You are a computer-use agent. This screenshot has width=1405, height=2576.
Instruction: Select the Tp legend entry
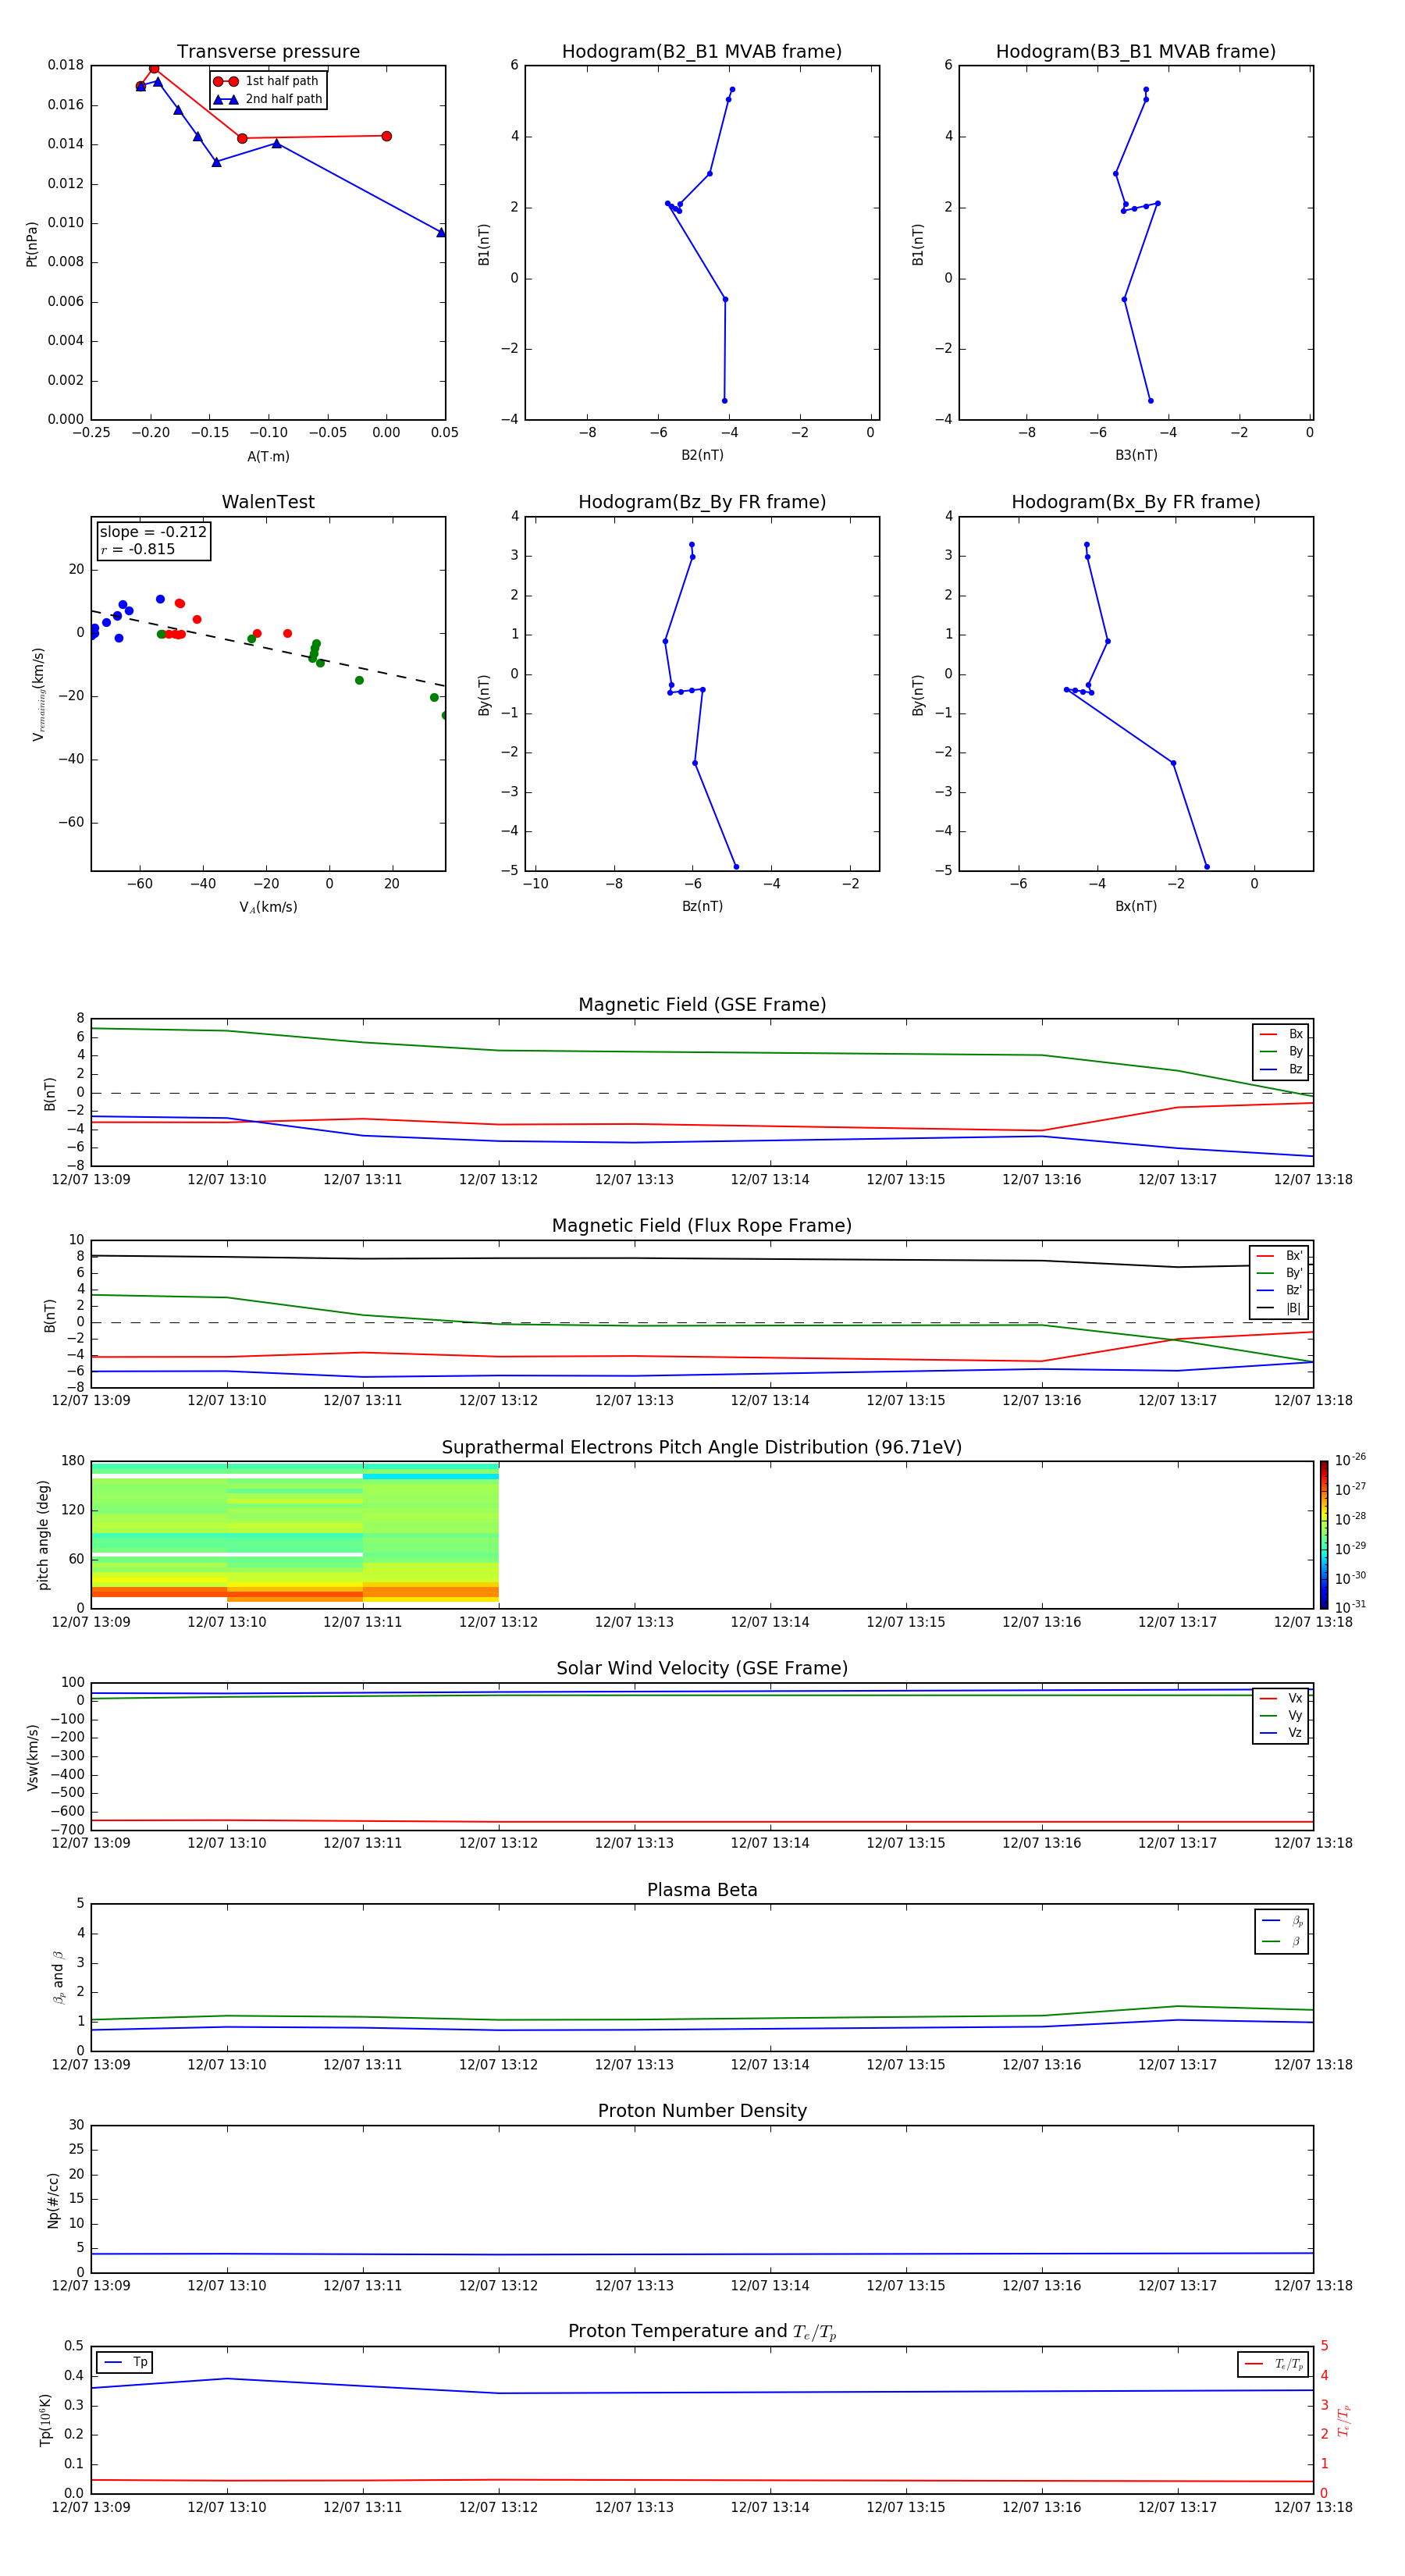tap(125, 2363)
